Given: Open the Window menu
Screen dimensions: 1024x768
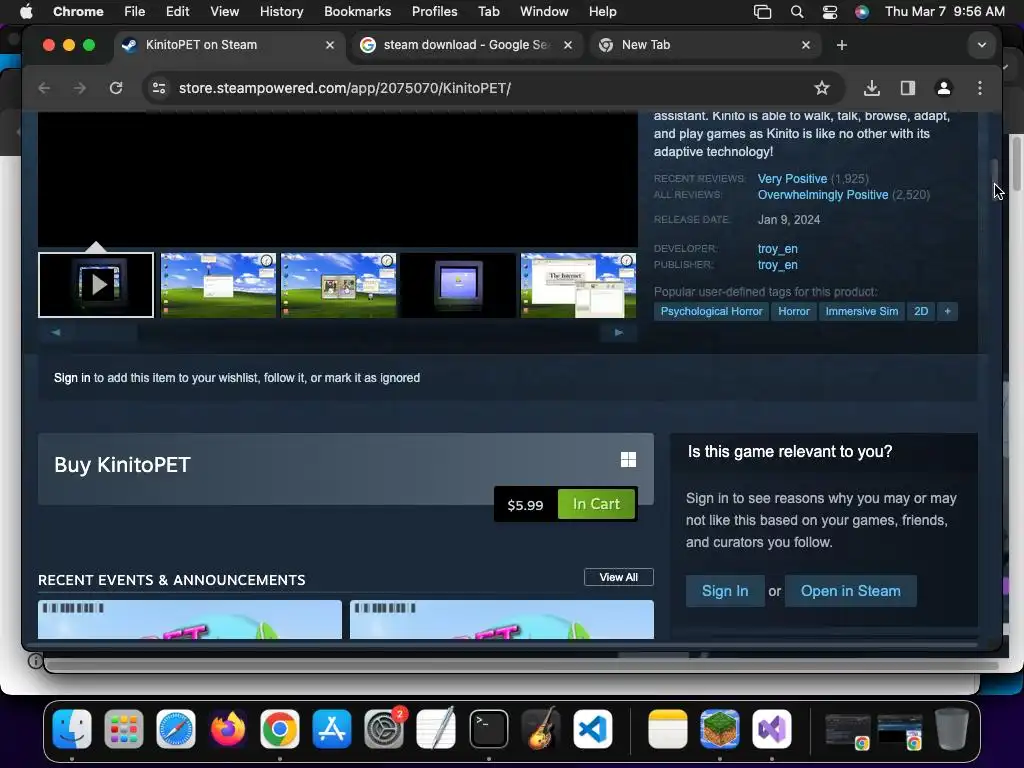Looking at the screenshot, I should point(544,11).
